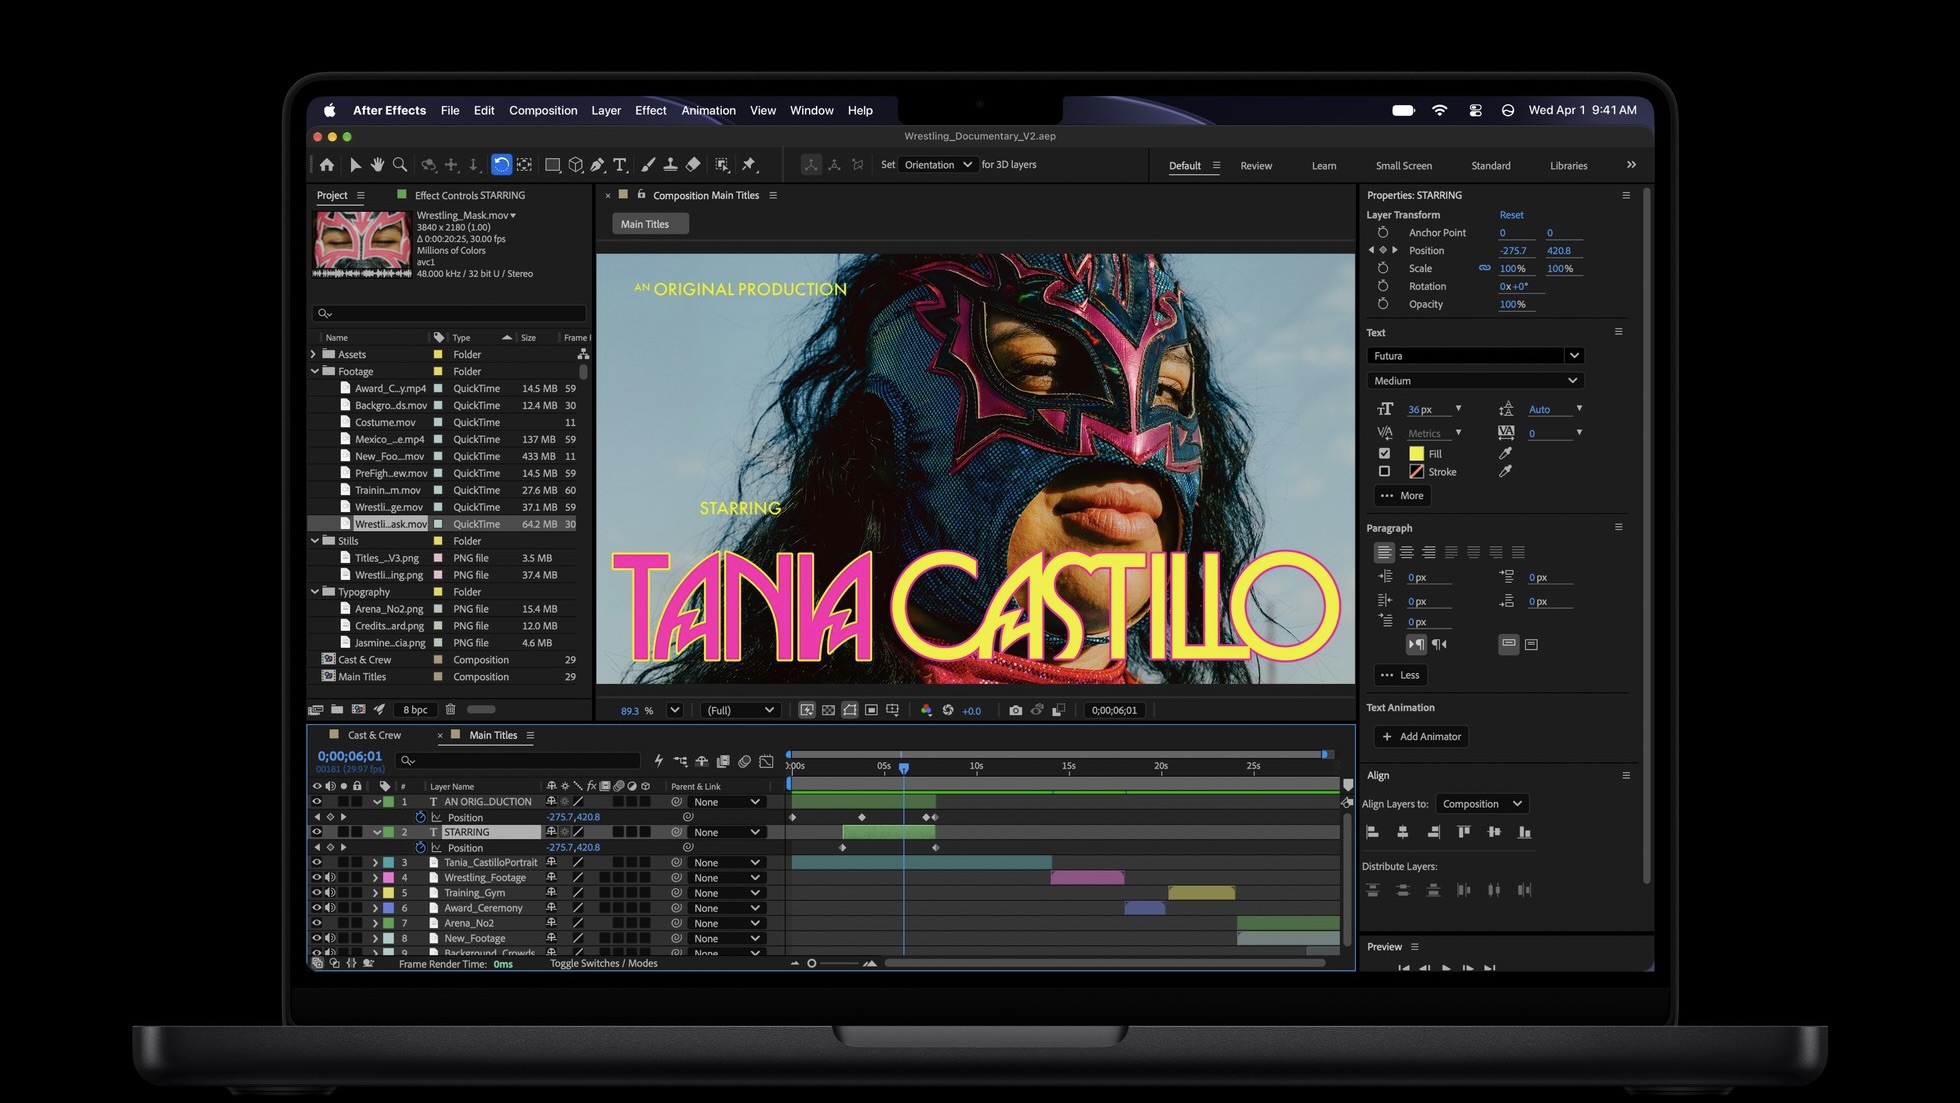Image resolution: width=1960 pixels, height=1103 pixels.
Task: Click the Motion Blur enable icon in timeline
Action: [x=744, y=761]
